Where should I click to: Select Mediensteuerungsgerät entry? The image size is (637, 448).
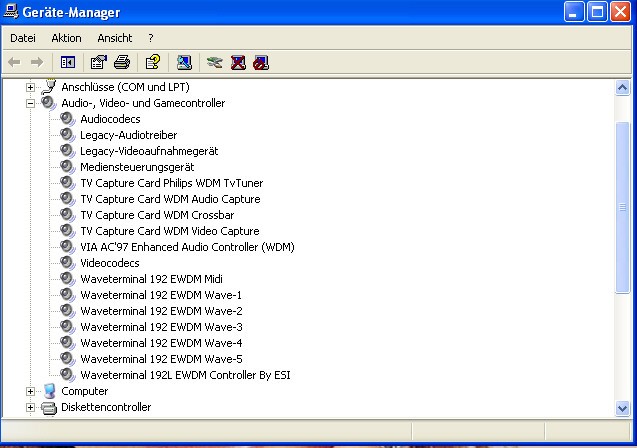[x=137, y=167]
